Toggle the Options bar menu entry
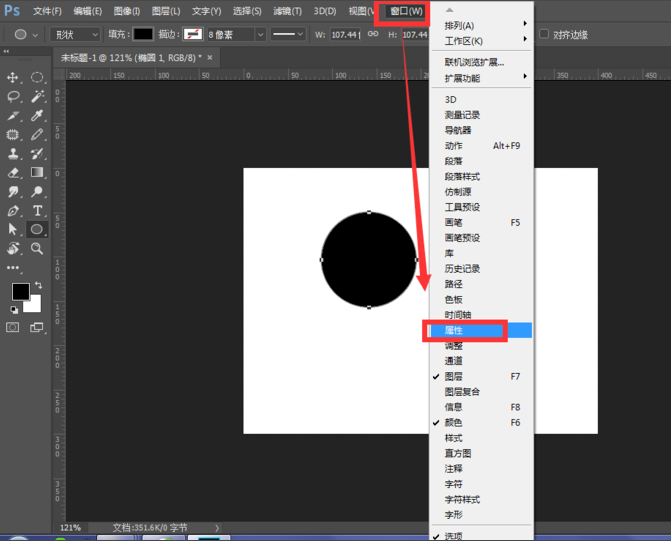The height and width of the screenshot is (541, 671). [x=481, y=535]
